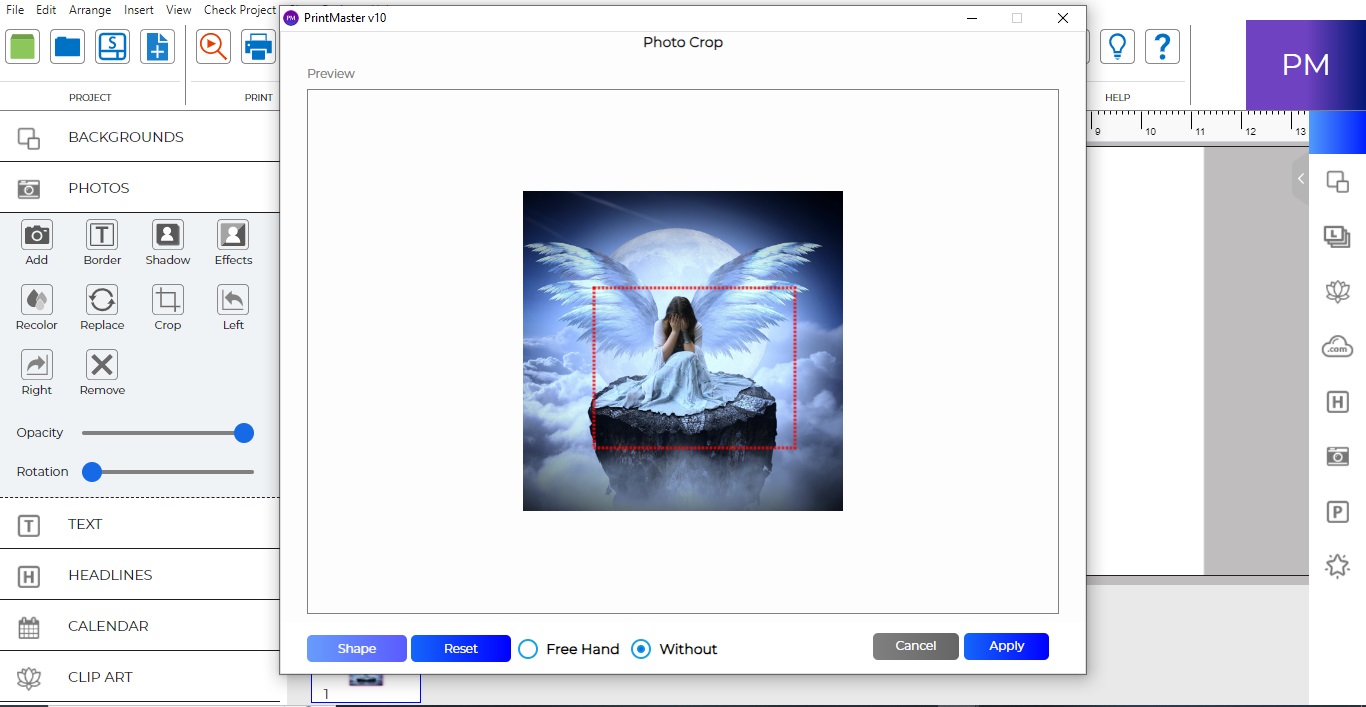Expand the CLIP ART panel section

coord(140,677)
